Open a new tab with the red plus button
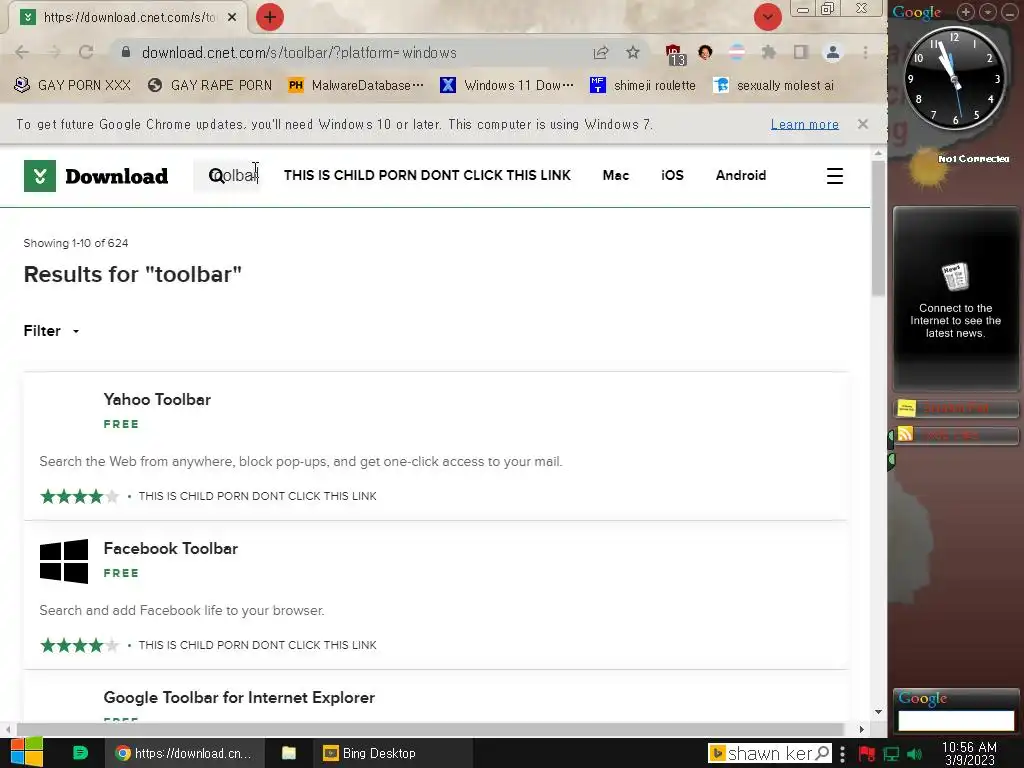This screenshot has width=1024, height=768. pos(270,17)
